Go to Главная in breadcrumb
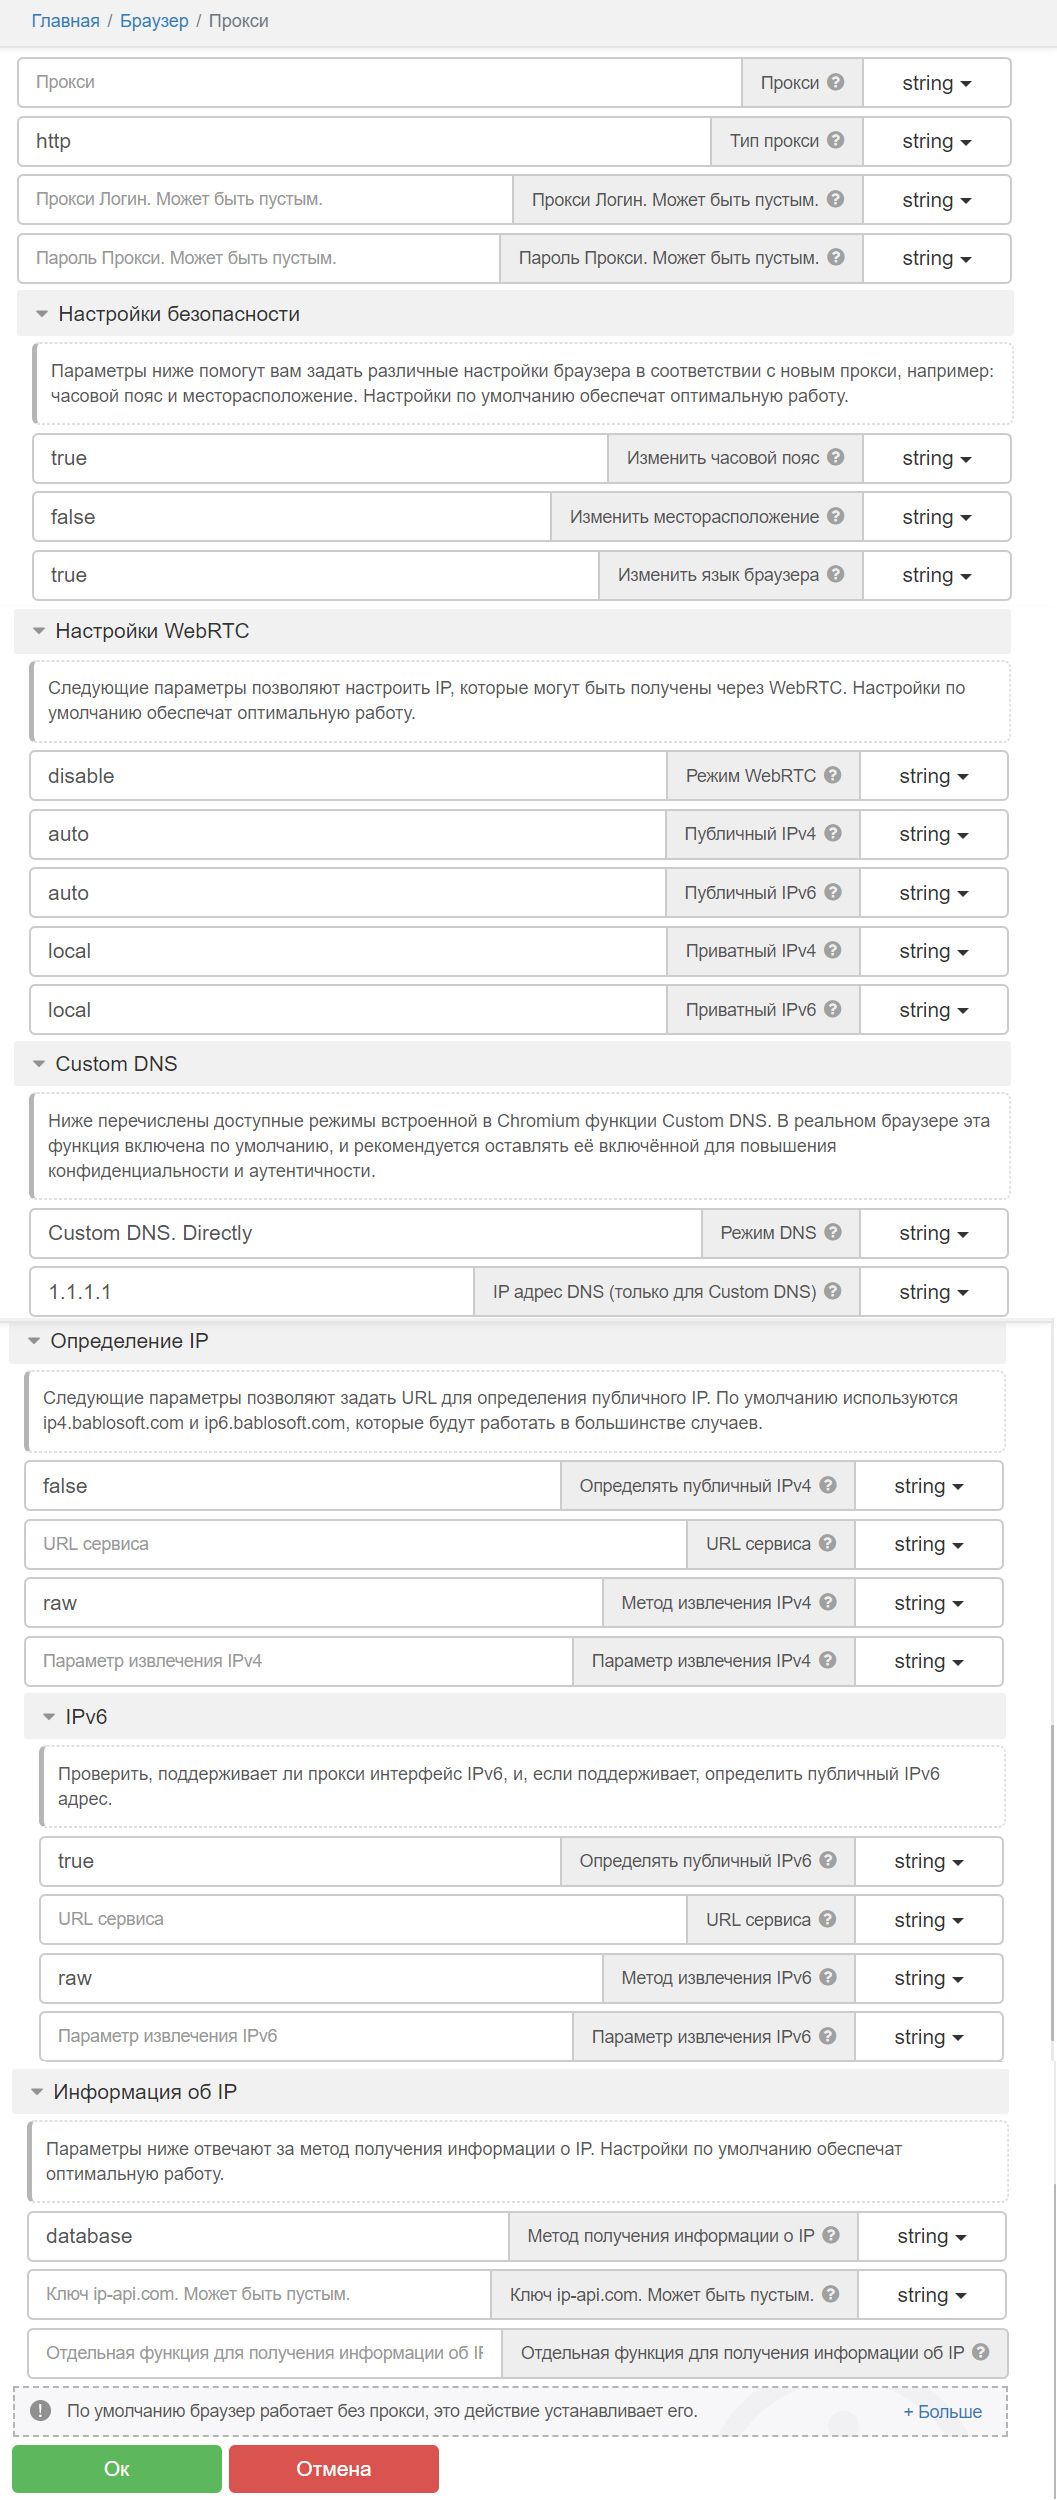Image resolution: width=1057 pixels, height=2500 pixels. (65, 21)
